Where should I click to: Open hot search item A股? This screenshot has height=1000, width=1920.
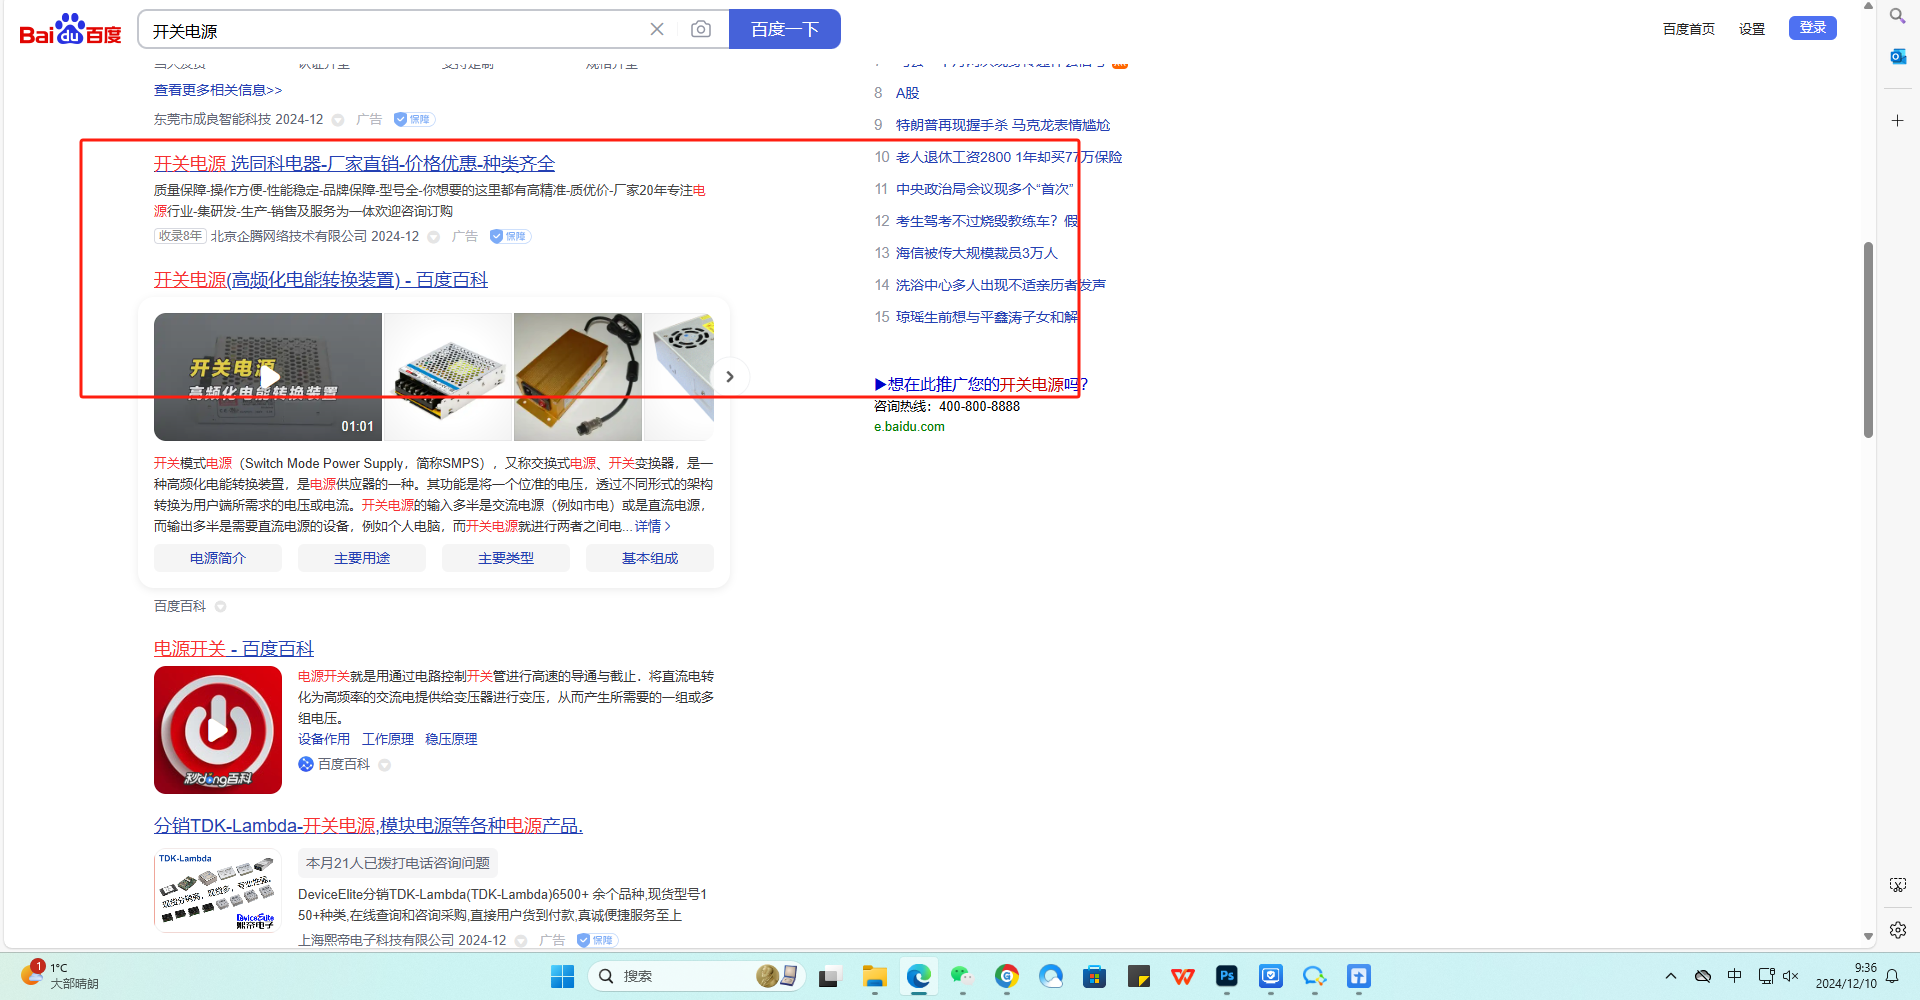tap(907, 93)
